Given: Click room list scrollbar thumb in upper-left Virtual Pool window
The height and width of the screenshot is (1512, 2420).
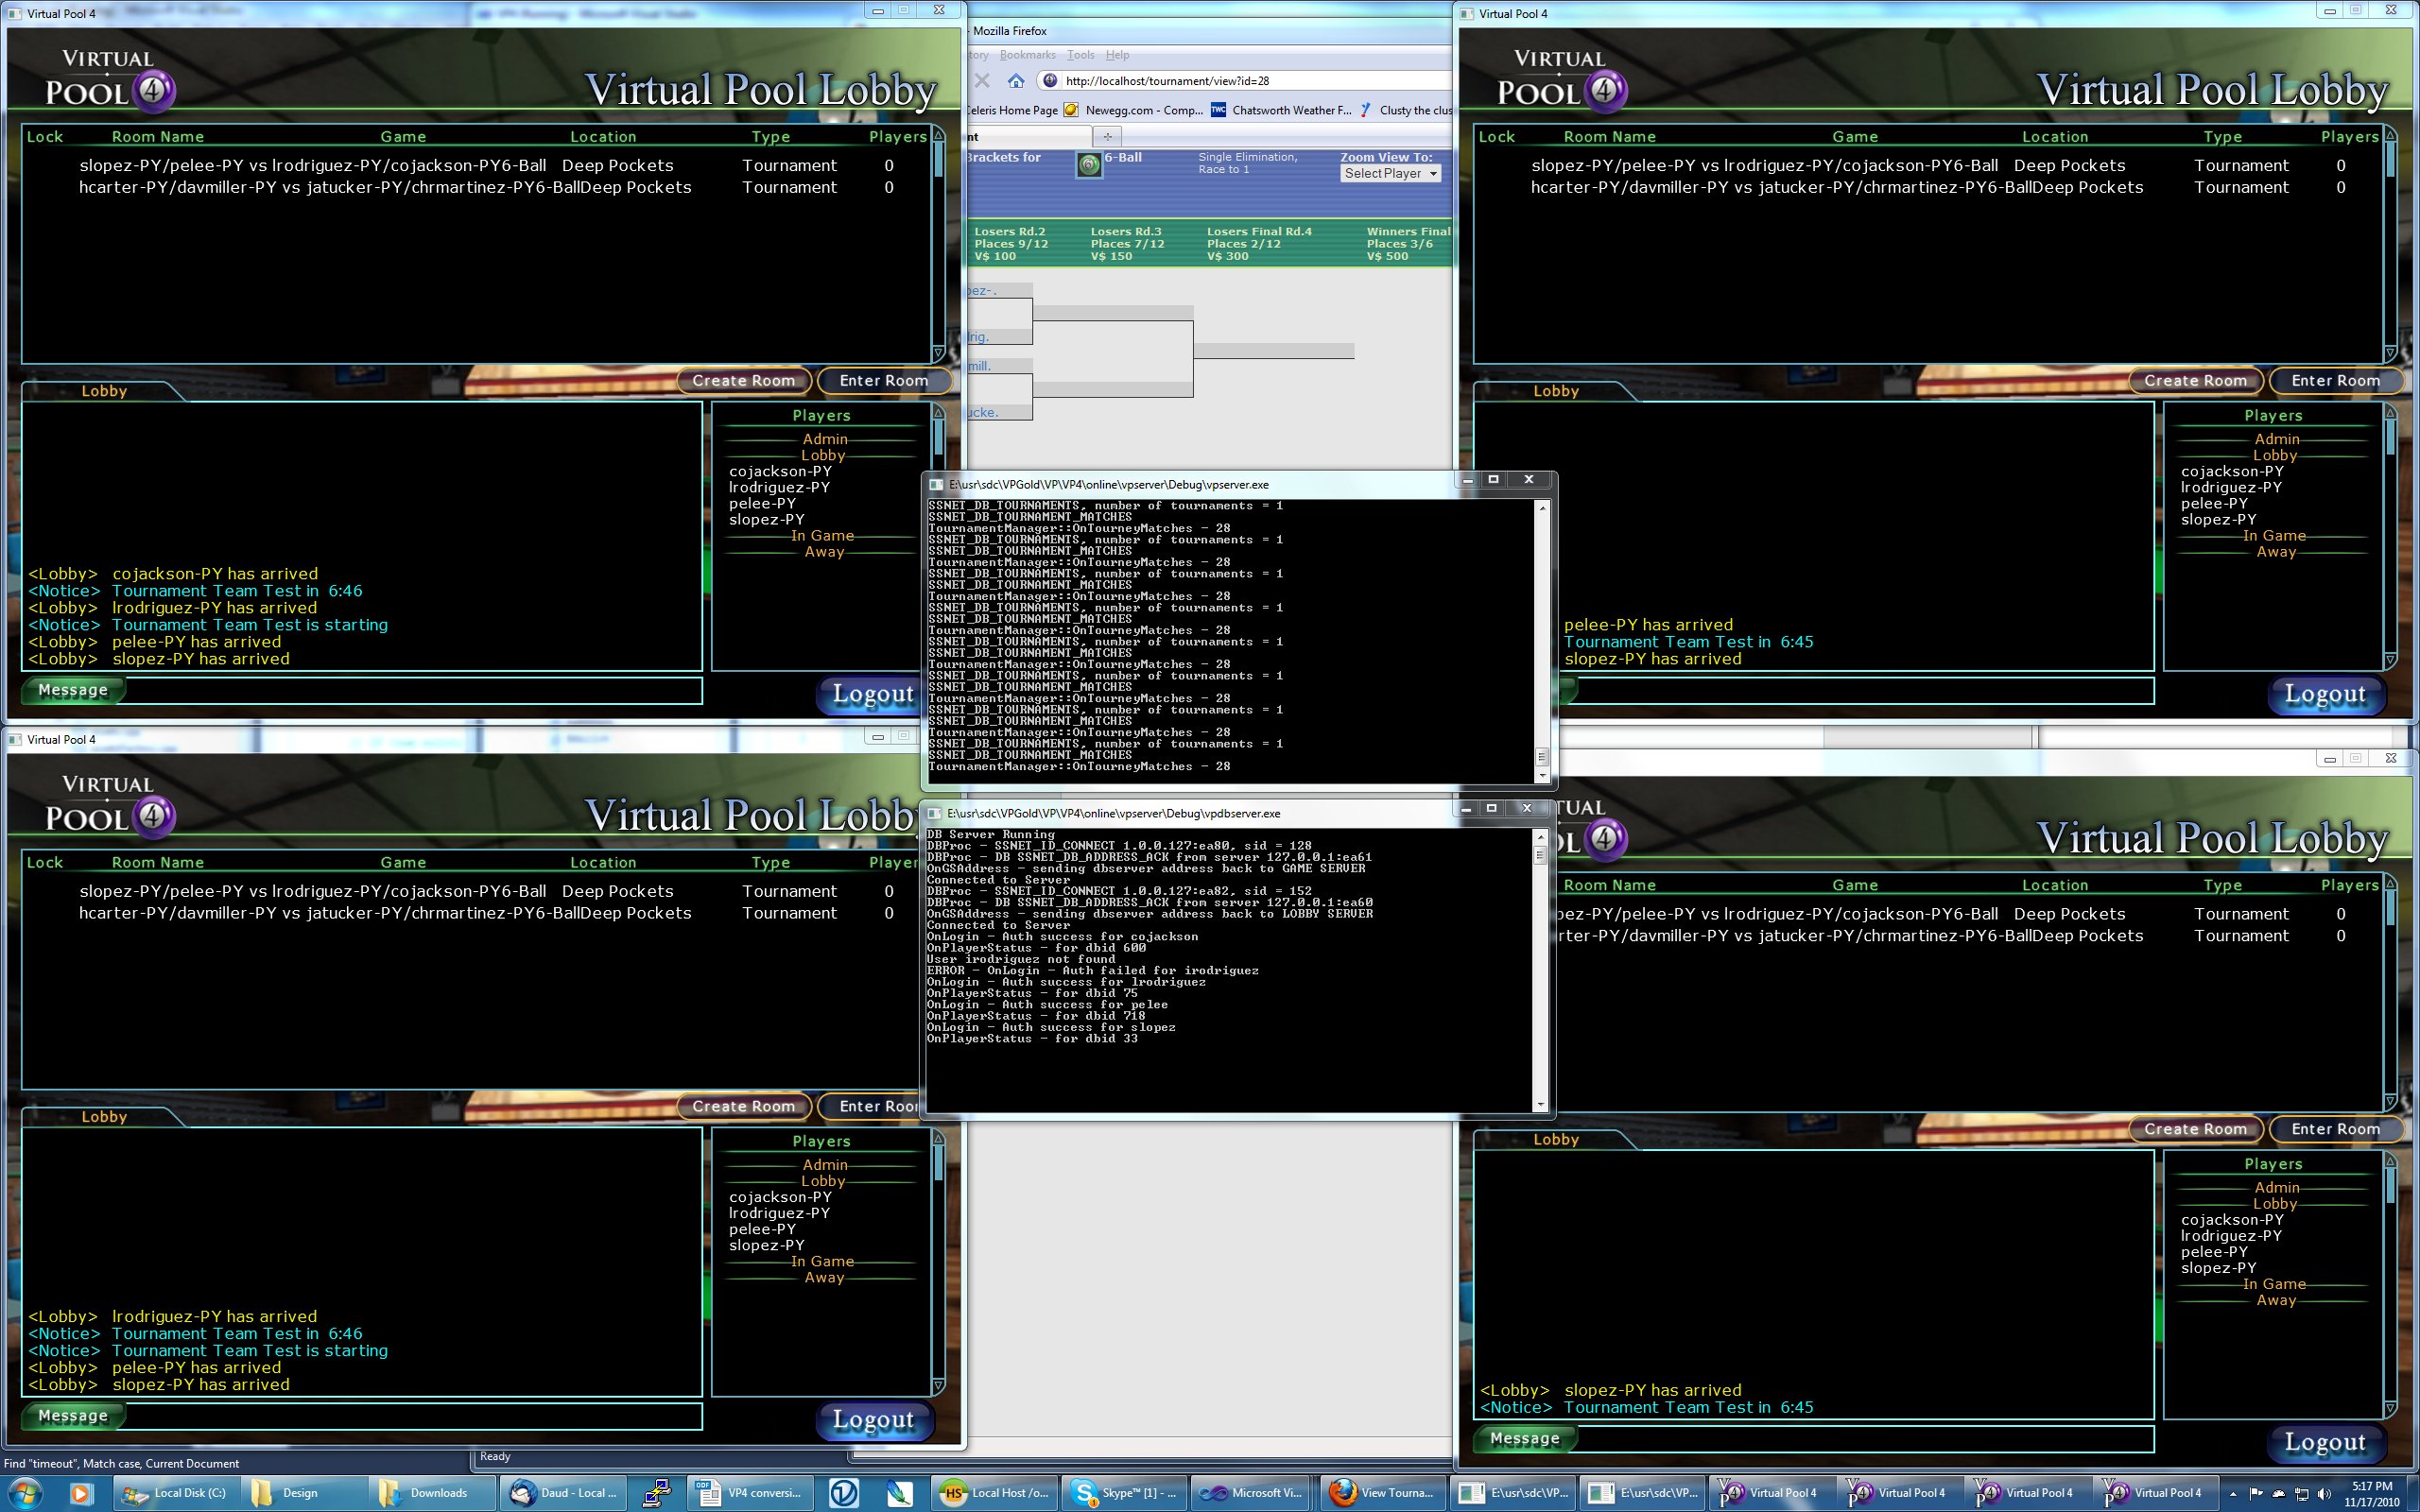Looking at the screenshot, I should point(939,160).
